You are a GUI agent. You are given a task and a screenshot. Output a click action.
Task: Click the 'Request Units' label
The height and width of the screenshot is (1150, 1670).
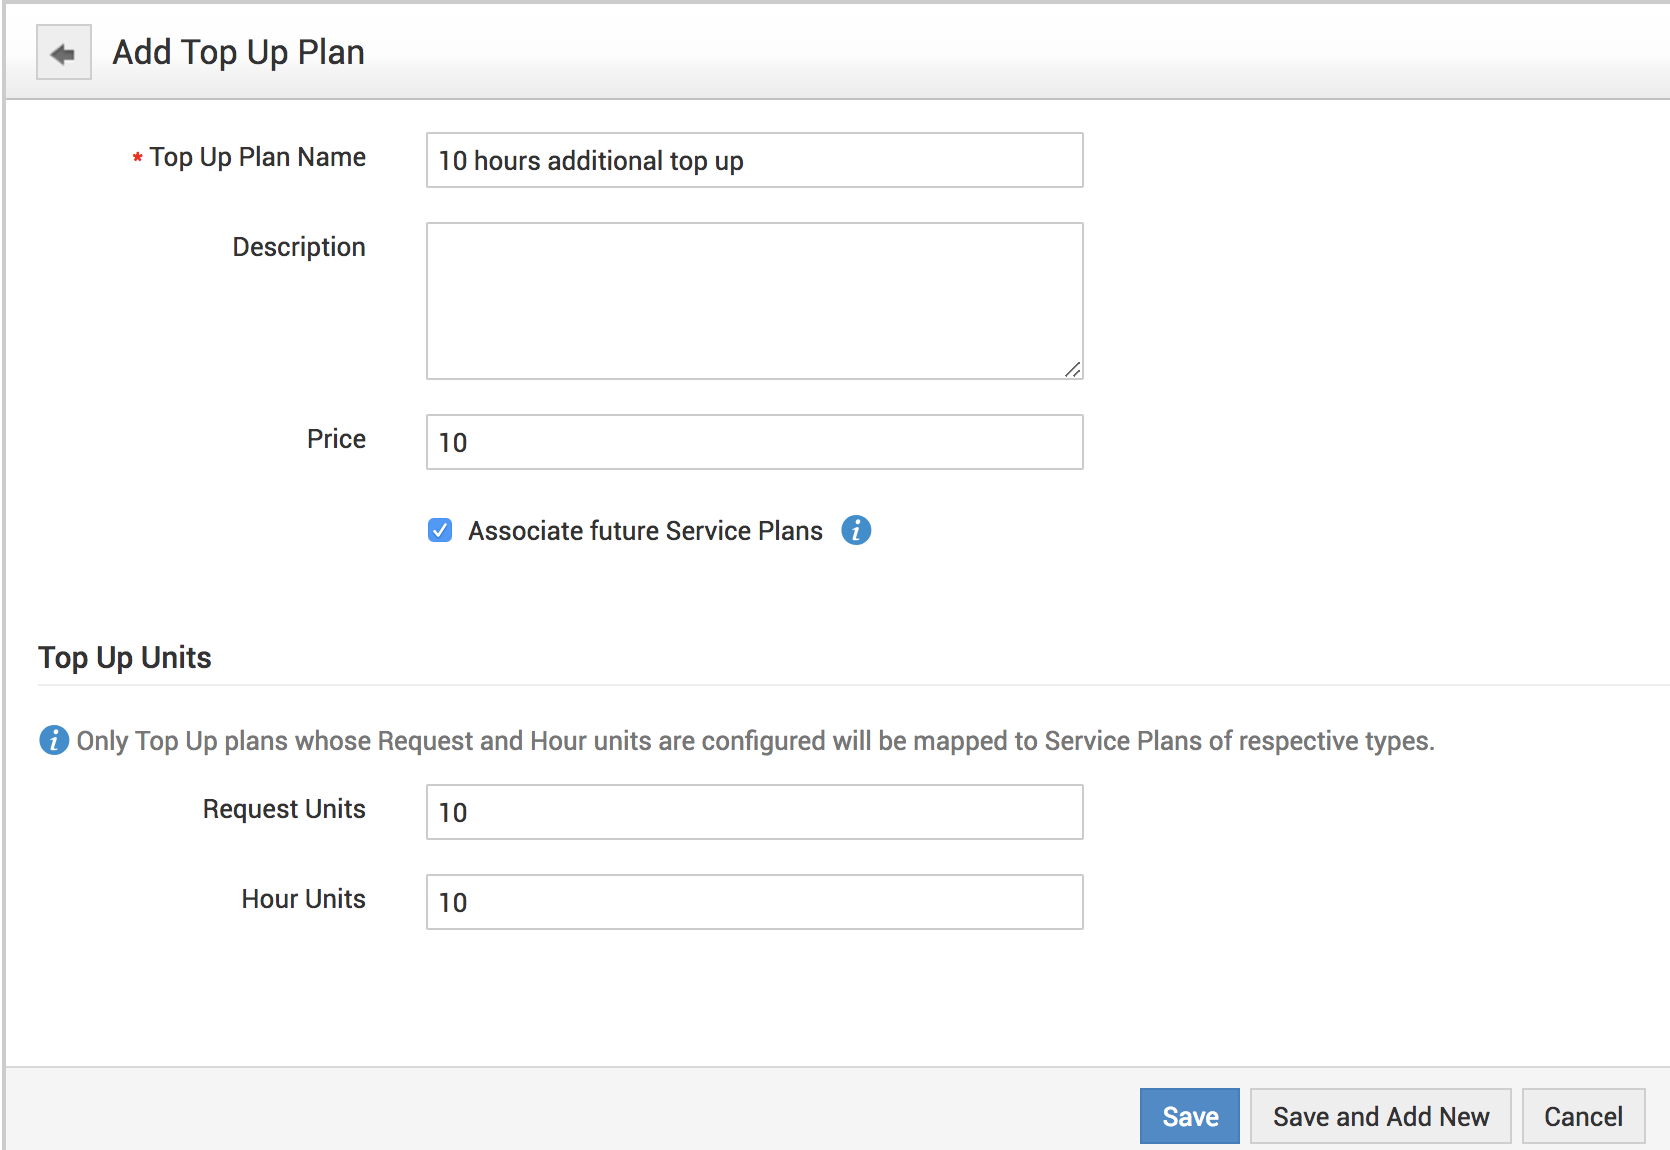click(x=284, y=809)
